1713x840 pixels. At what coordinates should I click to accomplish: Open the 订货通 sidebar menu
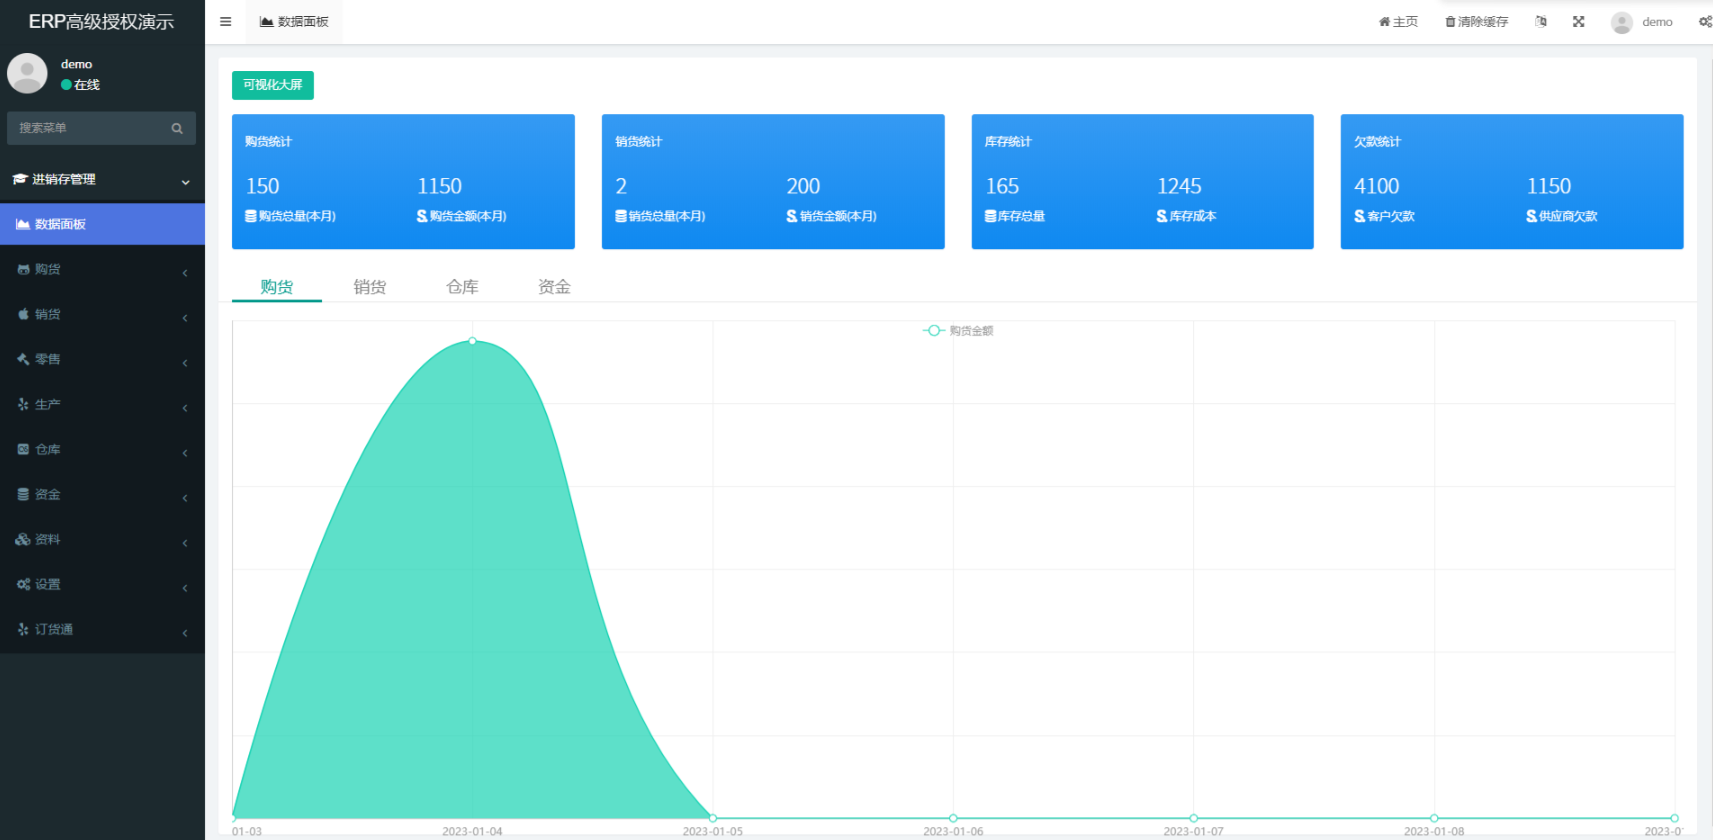point(102,630)
